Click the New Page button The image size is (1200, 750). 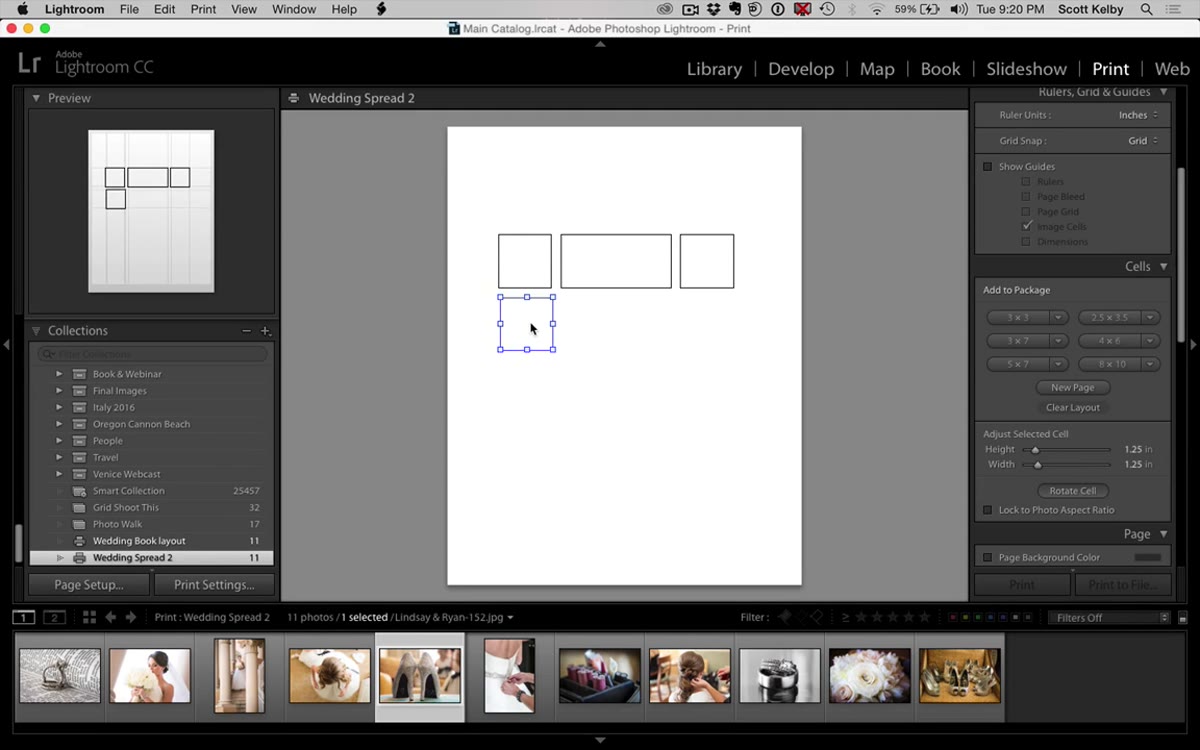pyautogui.click(x=1072, y=387)
